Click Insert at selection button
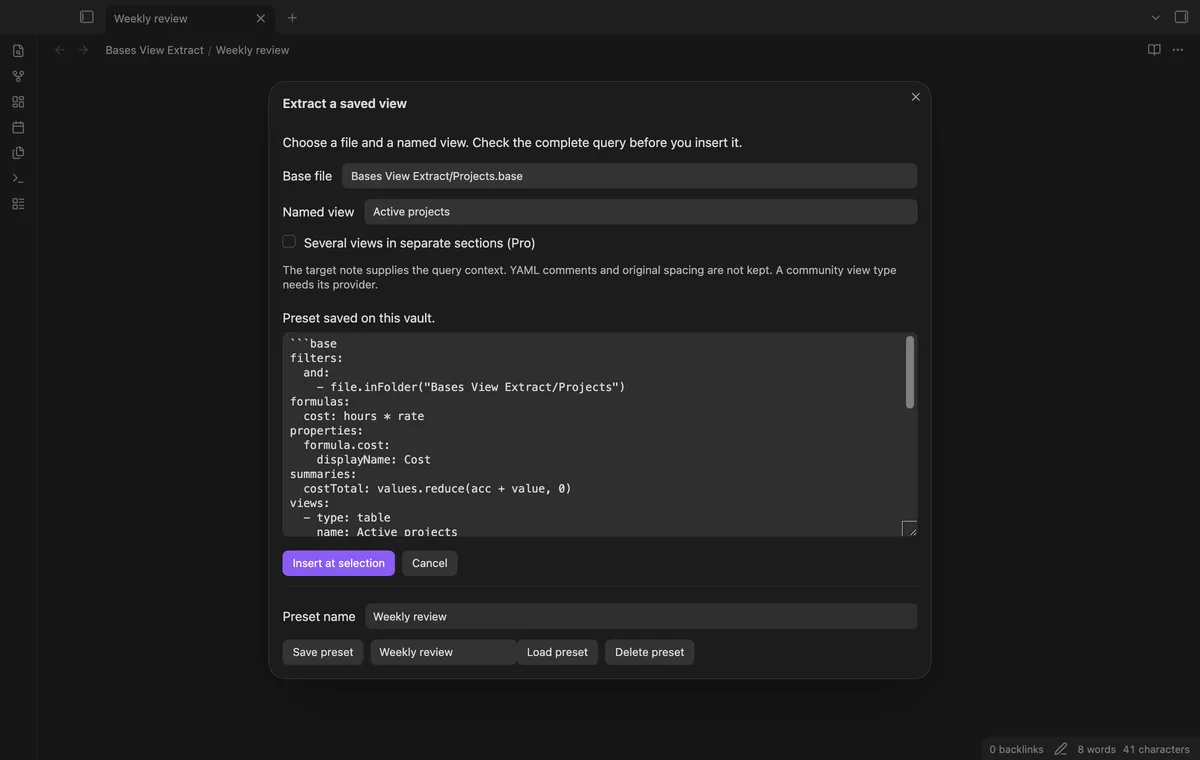Screen dimensions: 1200x760 (x=338, y=563)
